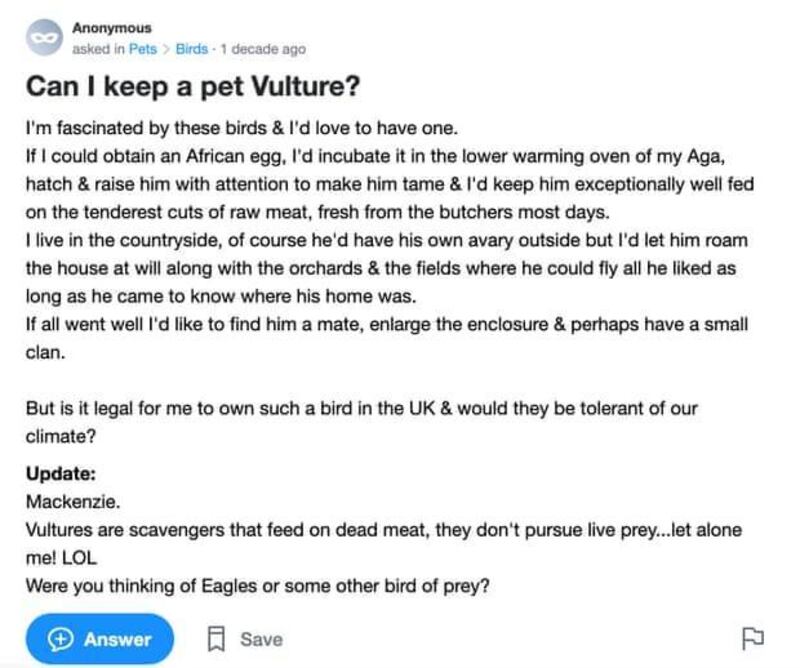Viewport: 800px width, 668px height.
Task: Click the 'Can I keep a pet Vulture?' title
Action: (x=192, y=88)
